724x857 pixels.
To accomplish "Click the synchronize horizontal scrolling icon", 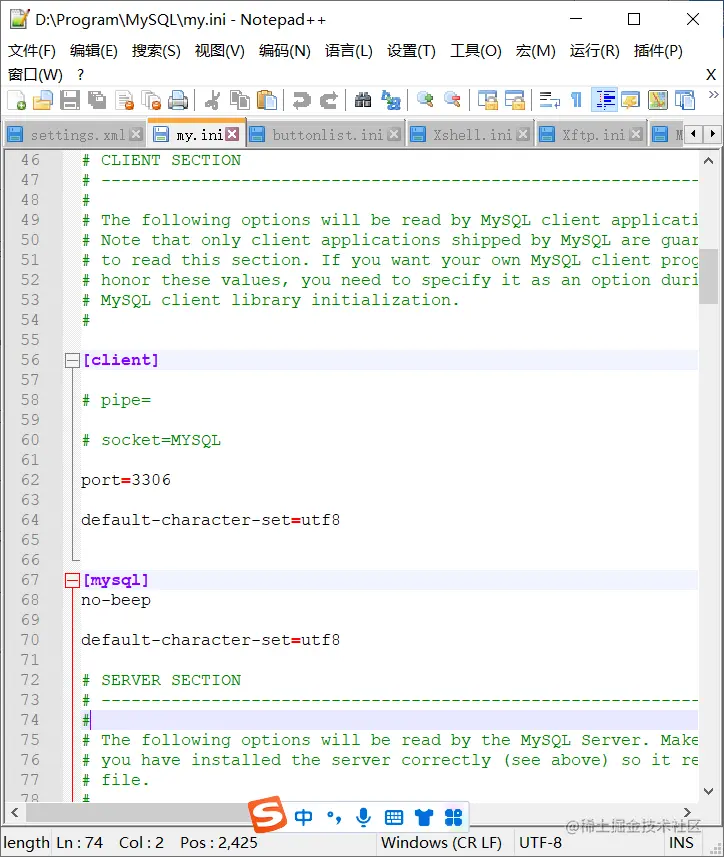I will coord(514,101).
